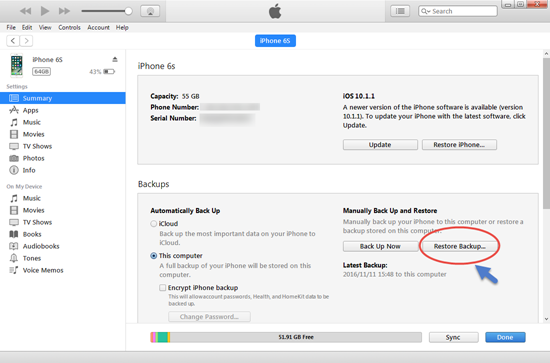550x363 pixels.
Task: Open the Controls menu
Action: point(69,27)
